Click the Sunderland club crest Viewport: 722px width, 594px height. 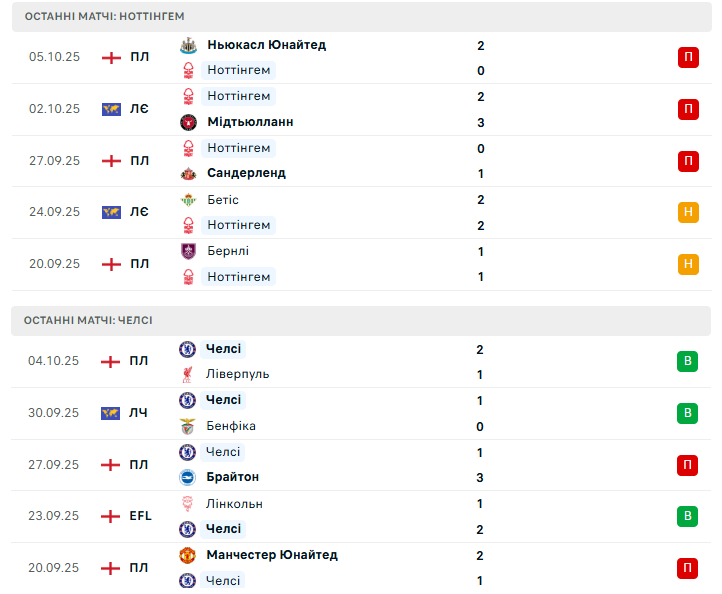187,173
